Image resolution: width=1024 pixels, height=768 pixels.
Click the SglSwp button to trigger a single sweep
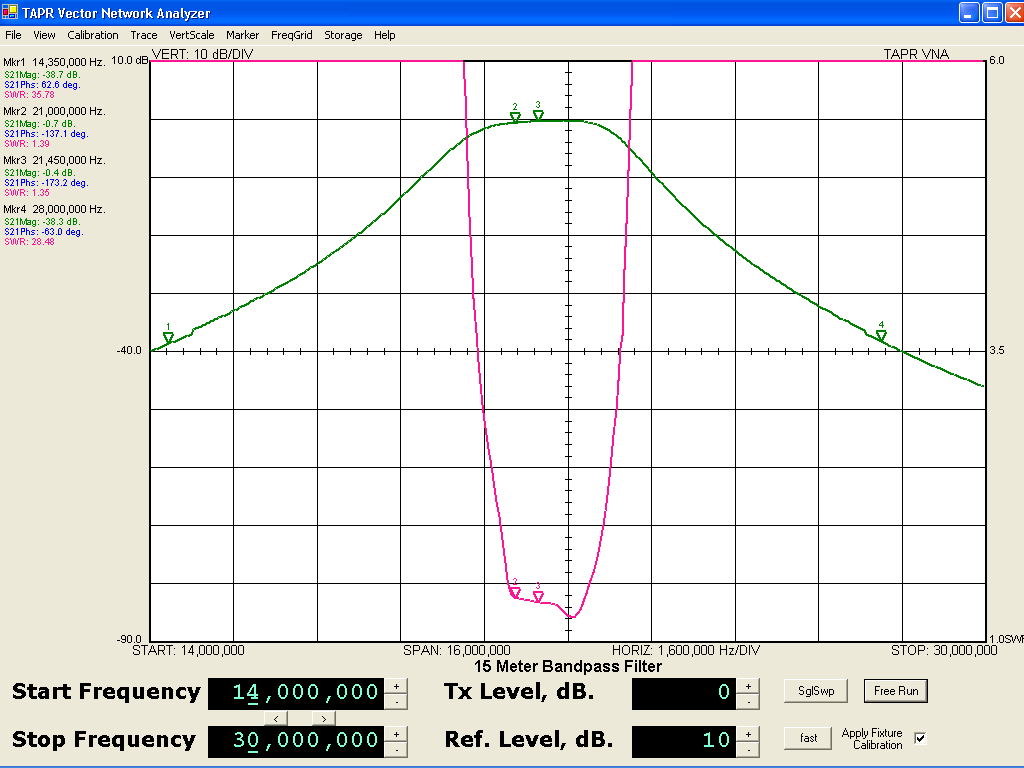814,691
